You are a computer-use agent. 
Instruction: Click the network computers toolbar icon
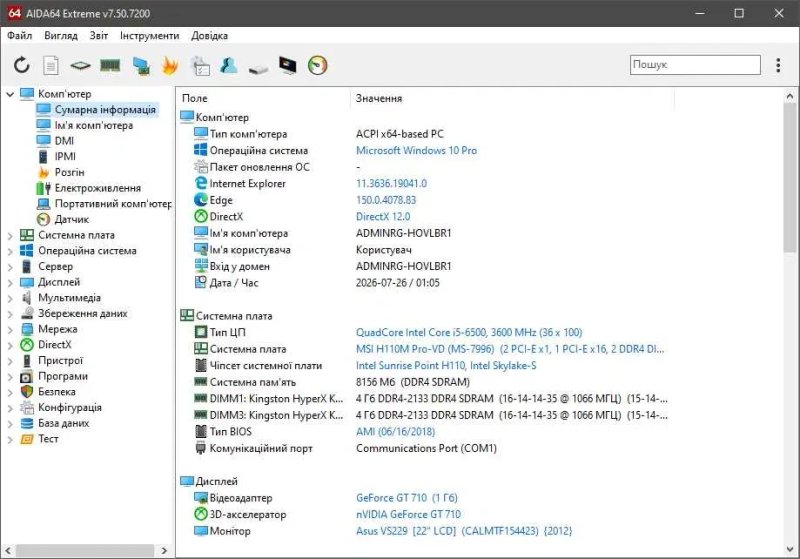click(x=140, y=65)
